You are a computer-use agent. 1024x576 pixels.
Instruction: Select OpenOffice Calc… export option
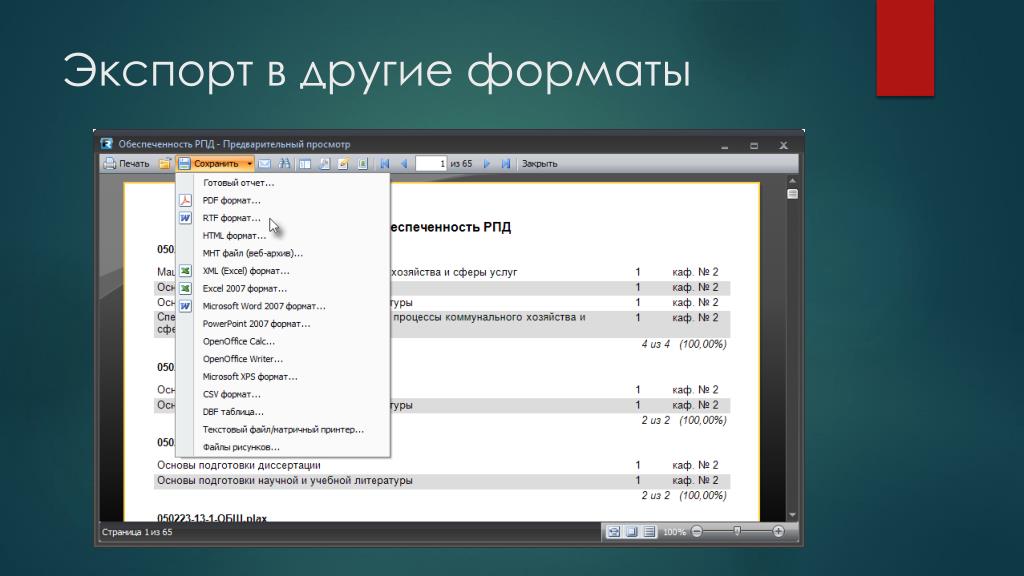(x=283, y=342)
